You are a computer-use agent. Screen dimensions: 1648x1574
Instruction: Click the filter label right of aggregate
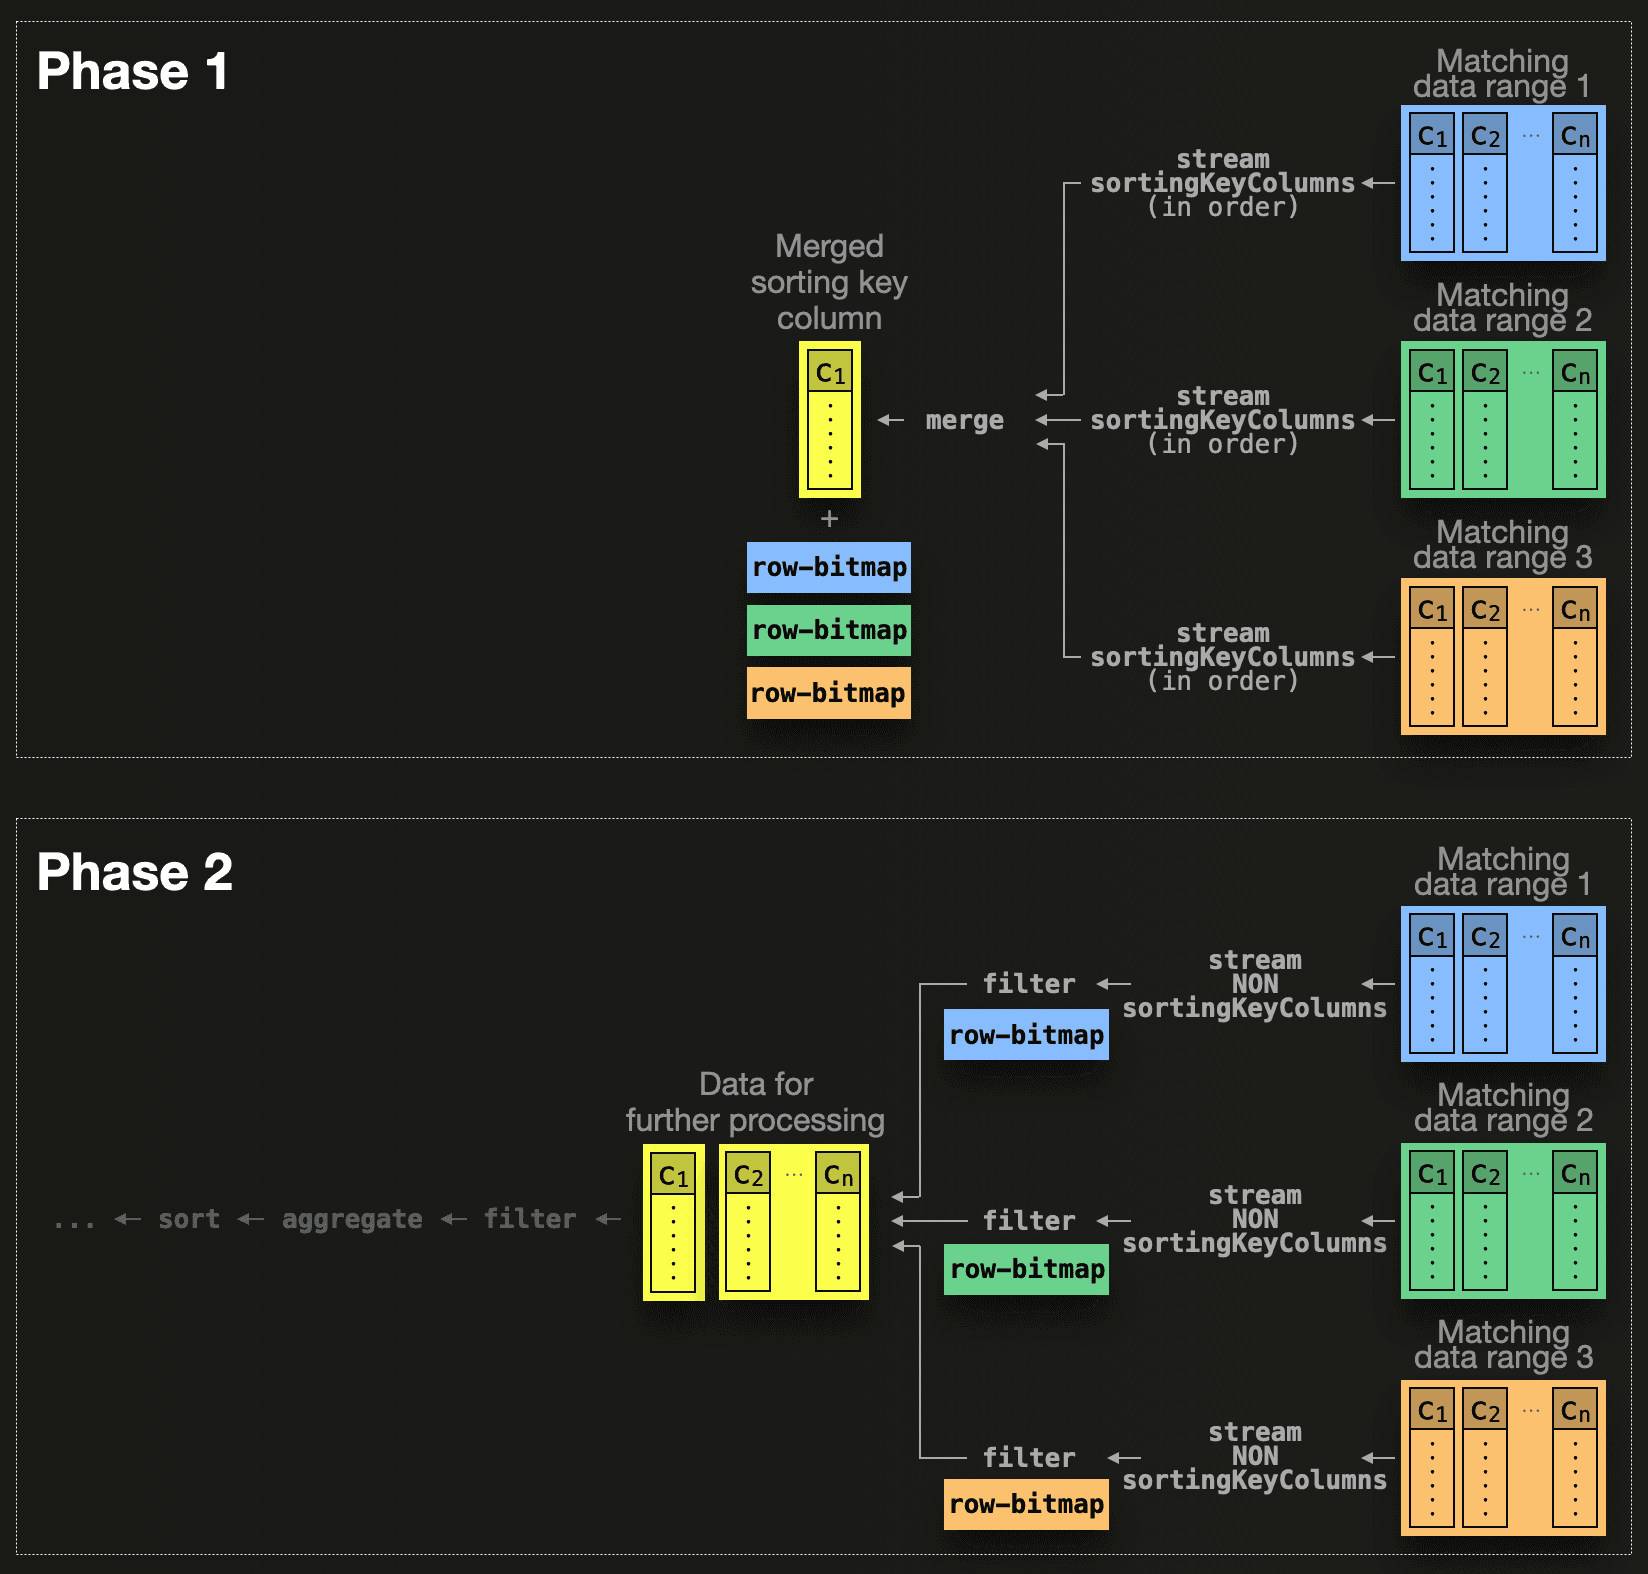pos(530,1219)
